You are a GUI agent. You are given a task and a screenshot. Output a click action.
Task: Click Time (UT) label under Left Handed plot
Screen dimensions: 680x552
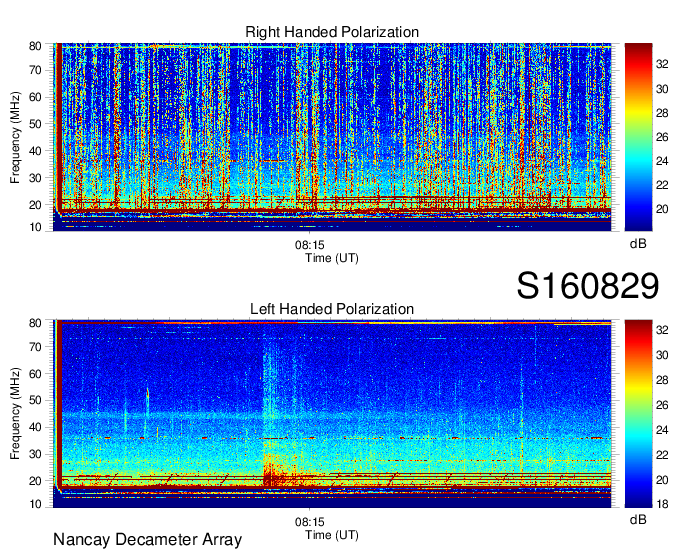332,535
